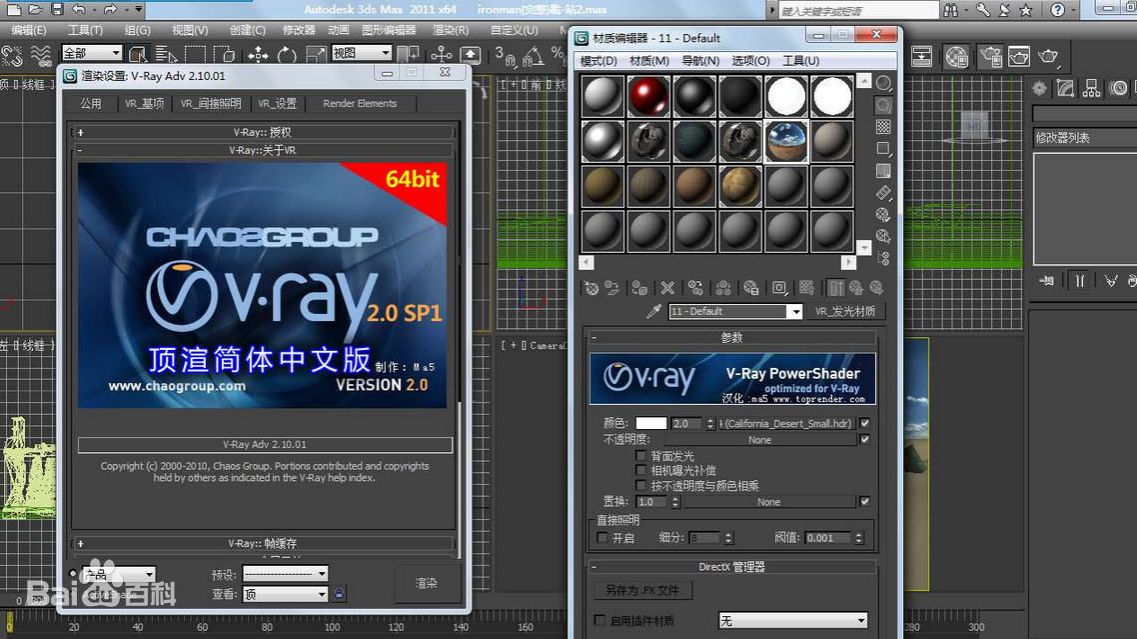Image resolution: width=1137 pixels, height=639 pixels.
Task: Toggle the color map enable checkbox
Action: (x=864, y=423)
